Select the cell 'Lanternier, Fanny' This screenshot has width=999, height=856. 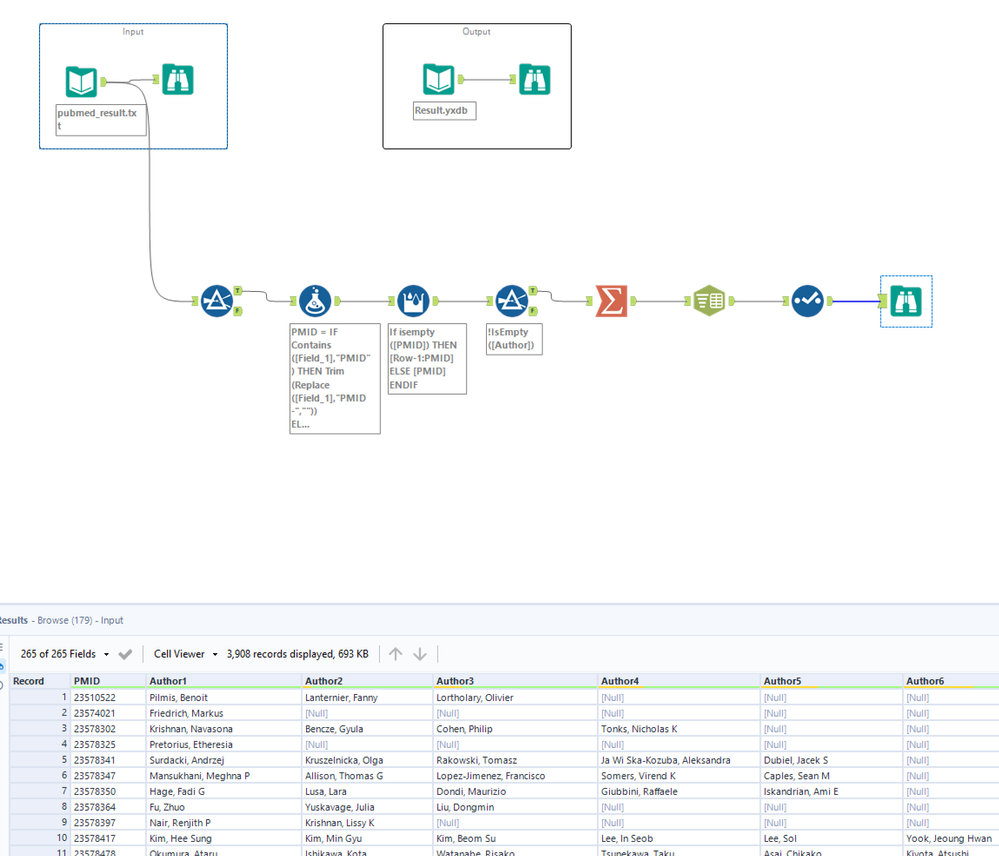coord(368,697)
